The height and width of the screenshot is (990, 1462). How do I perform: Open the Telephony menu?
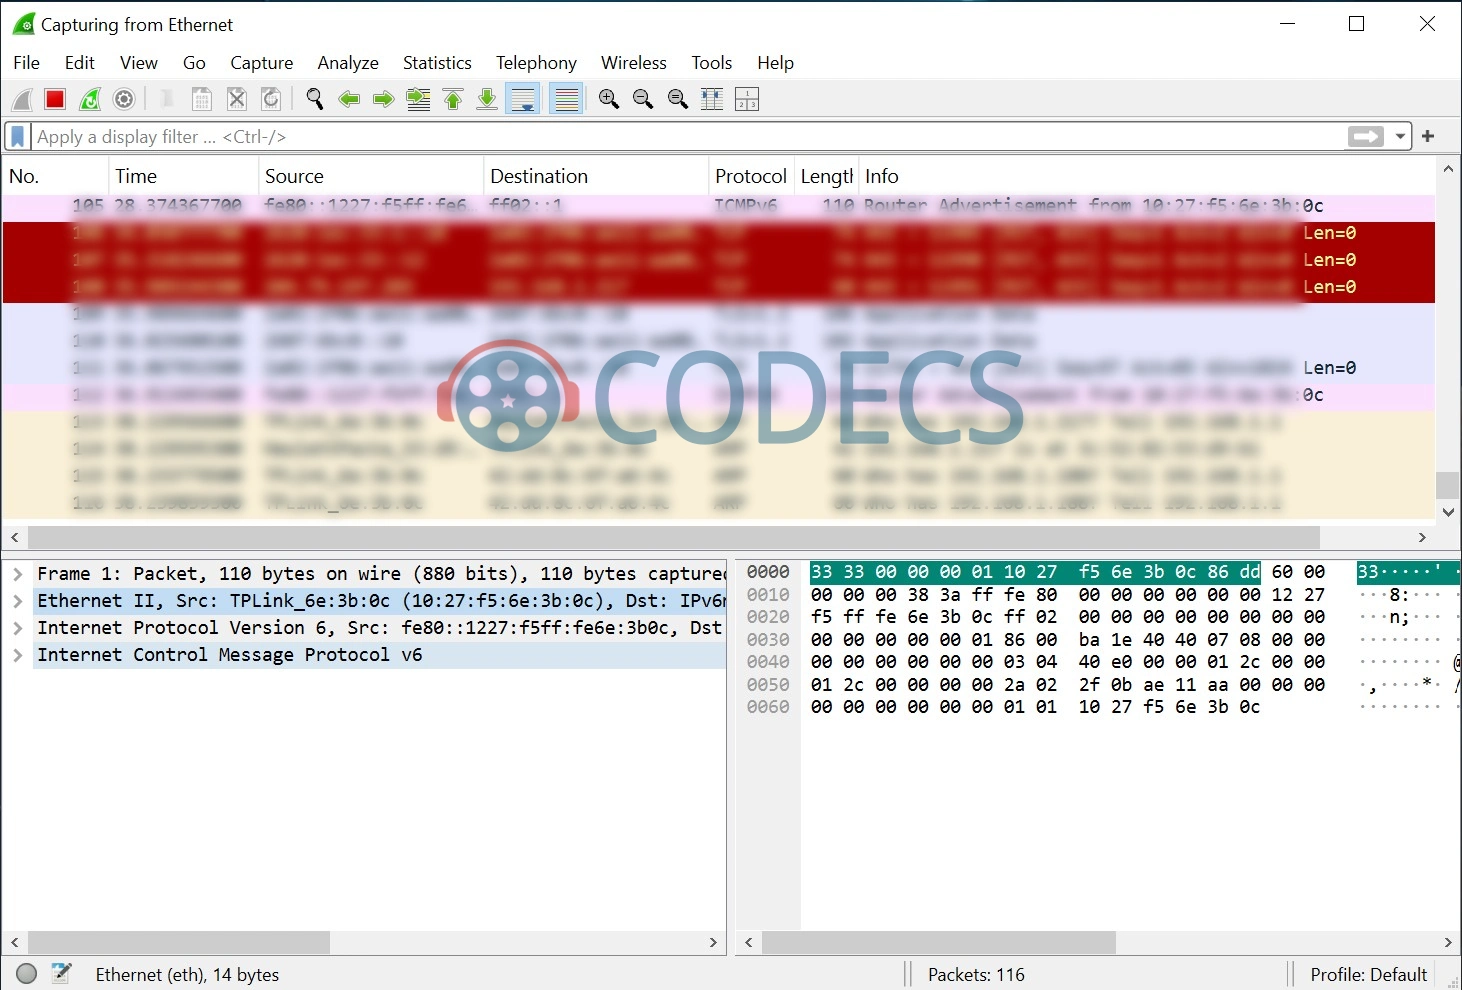pyautogui.click(x=537, y=62)
